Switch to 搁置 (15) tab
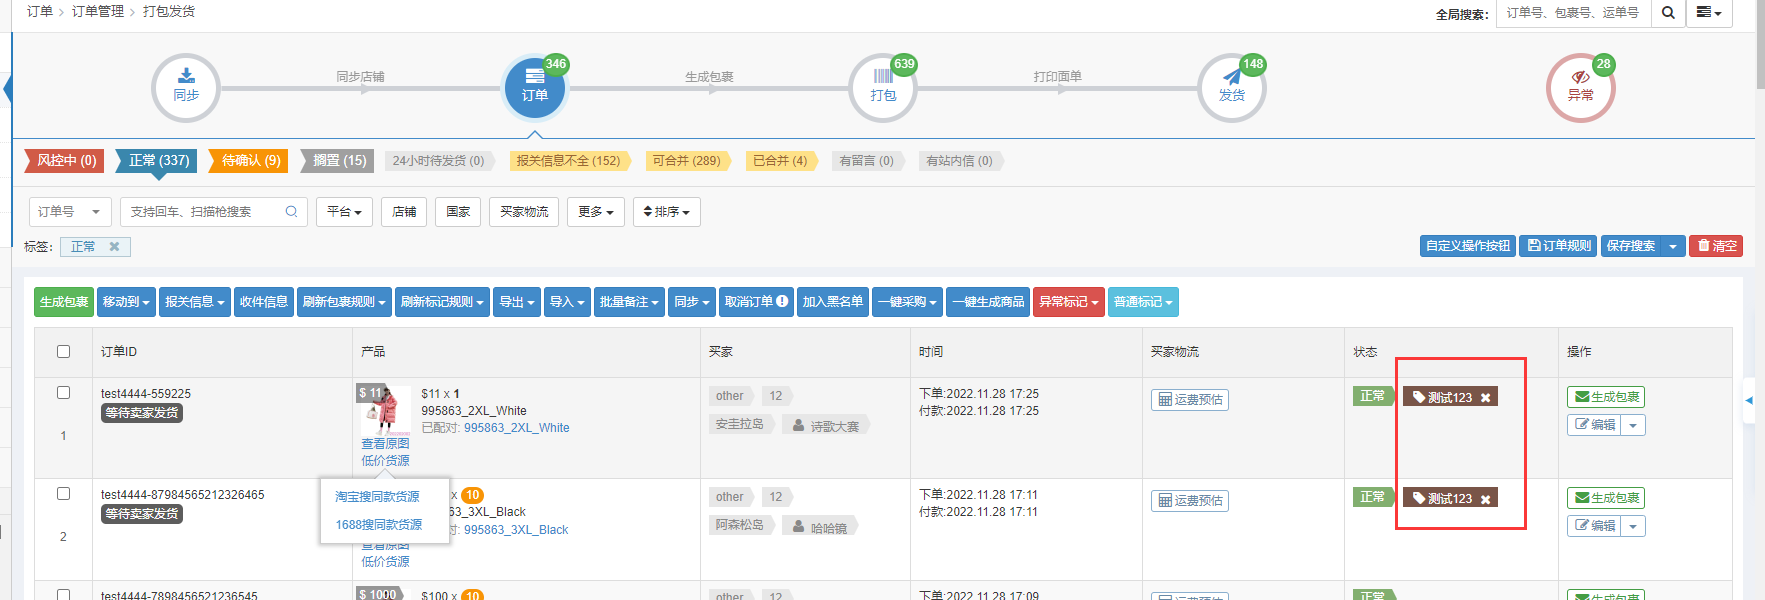 (339, 161)
